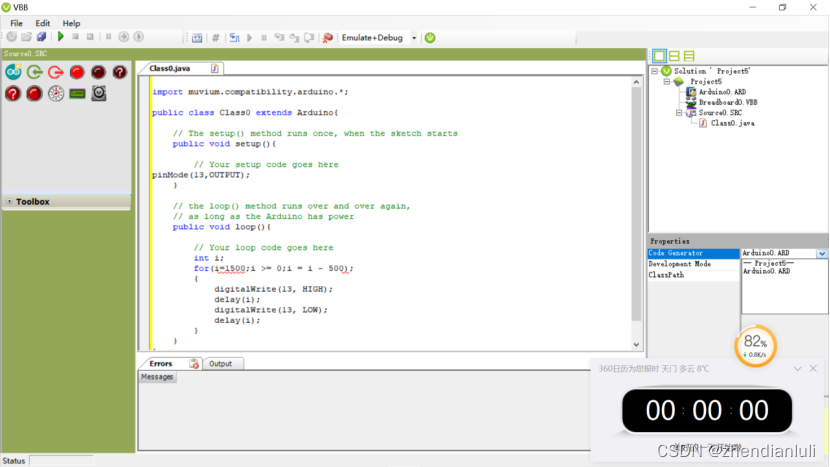This screenshot has width=830, height=467.
Task: Select the Code Generator property row
Action: pyautogui.click(x=693, y=253)
